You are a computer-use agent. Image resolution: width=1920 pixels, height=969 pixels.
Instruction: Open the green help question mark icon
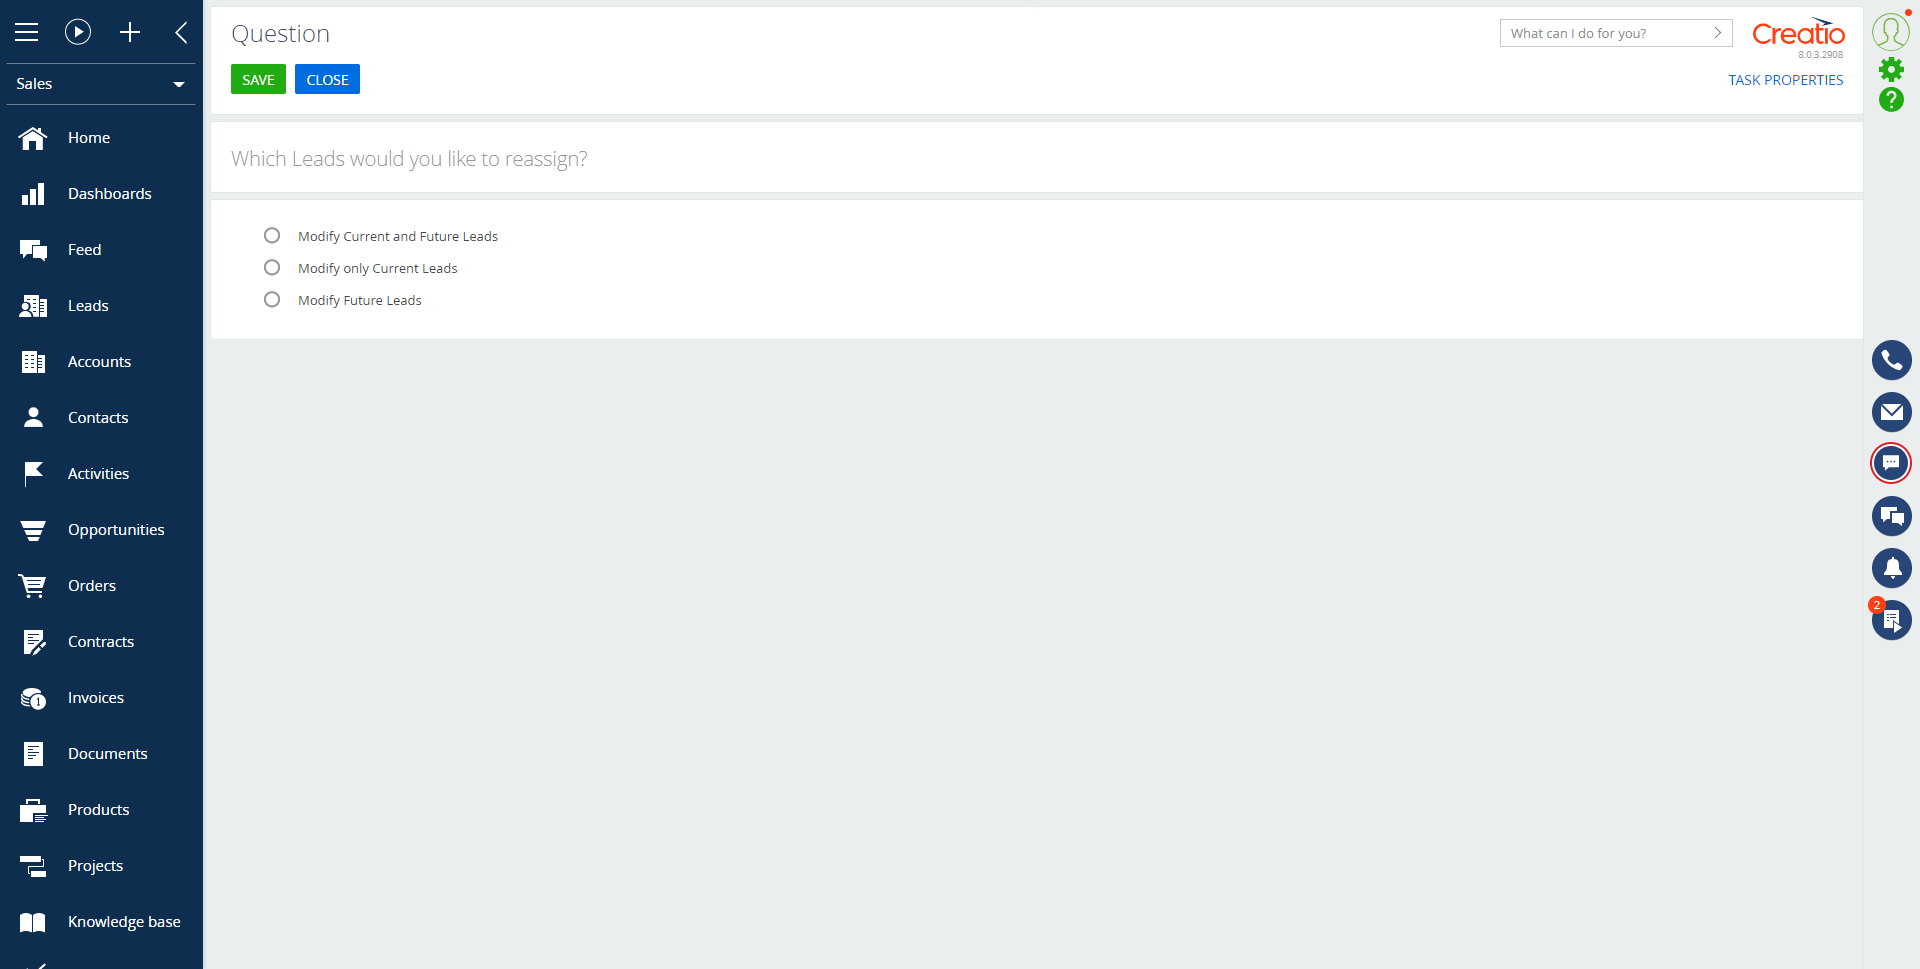pos(1891,99)
